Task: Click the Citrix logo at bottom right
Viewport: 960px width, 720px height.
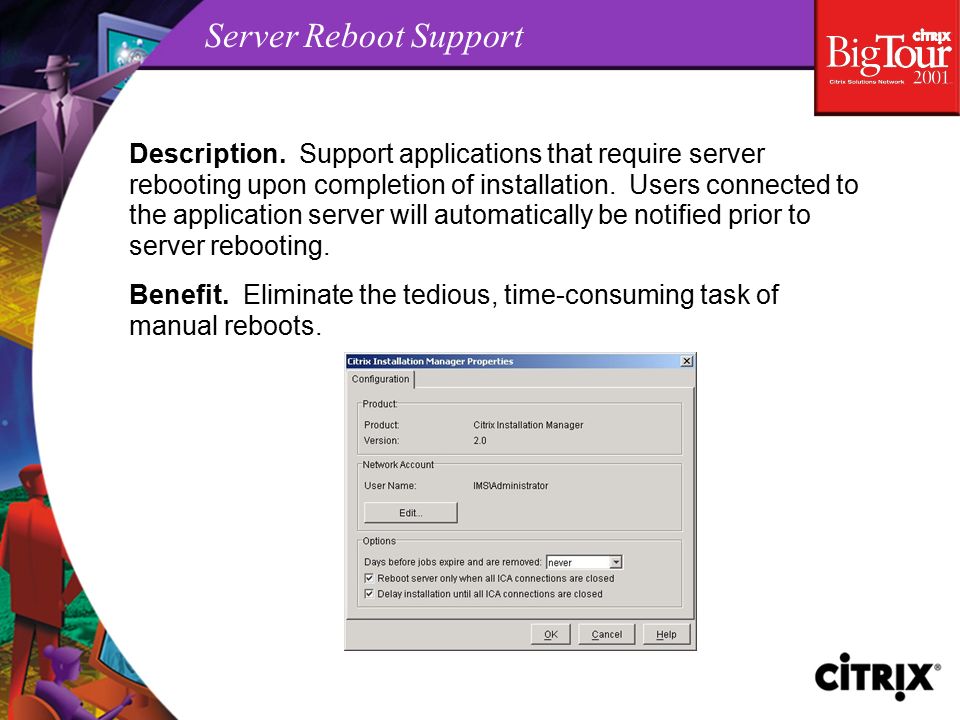Action: tap(877, 677)
